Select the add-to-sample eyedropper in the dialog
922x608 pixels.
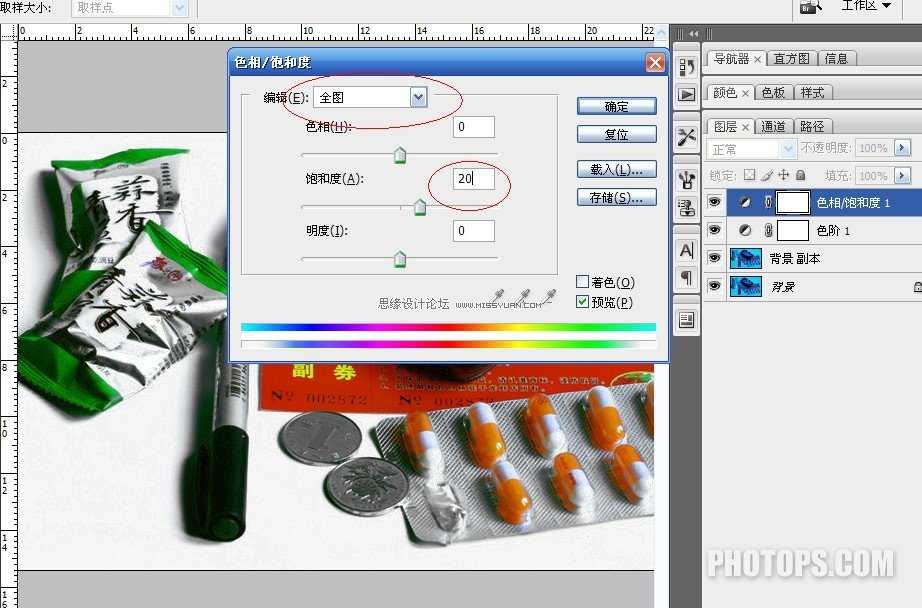click(x=523, y=296)
